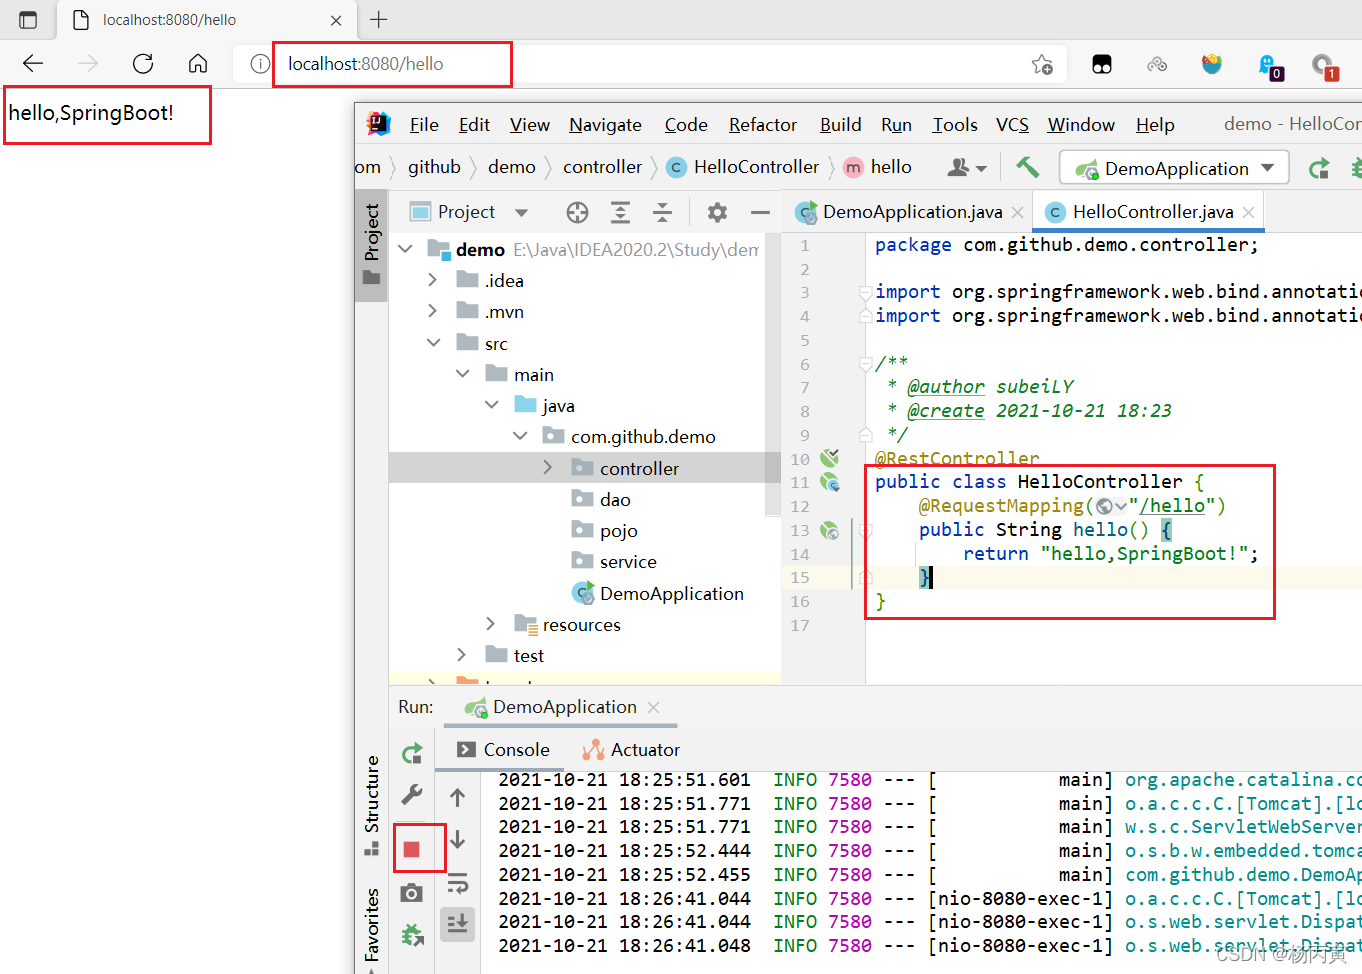Toggle scroll to end of console
The height and width of the screenshot is (974, 1362).
point(457,923)
